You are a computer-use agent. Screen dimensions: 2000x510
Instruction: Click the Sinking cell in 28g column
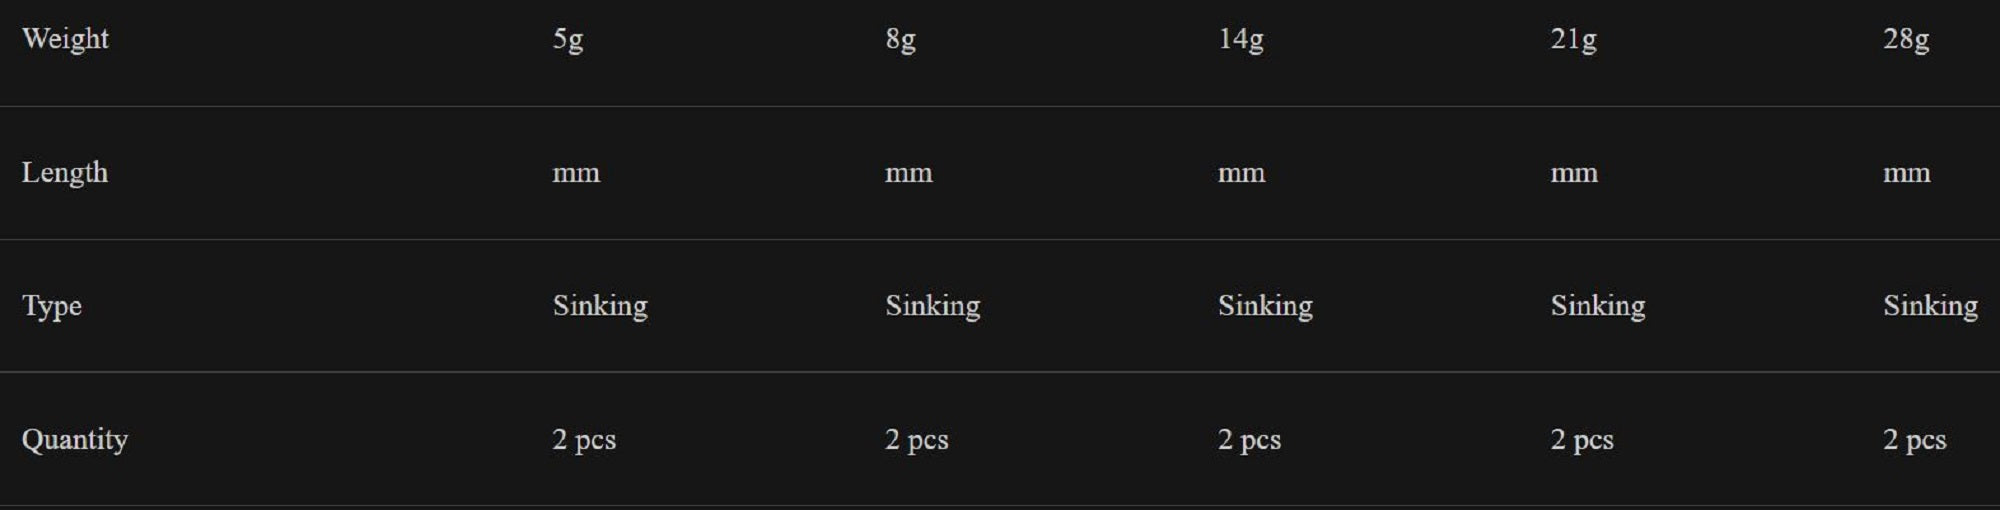(x=1930, y=305)
